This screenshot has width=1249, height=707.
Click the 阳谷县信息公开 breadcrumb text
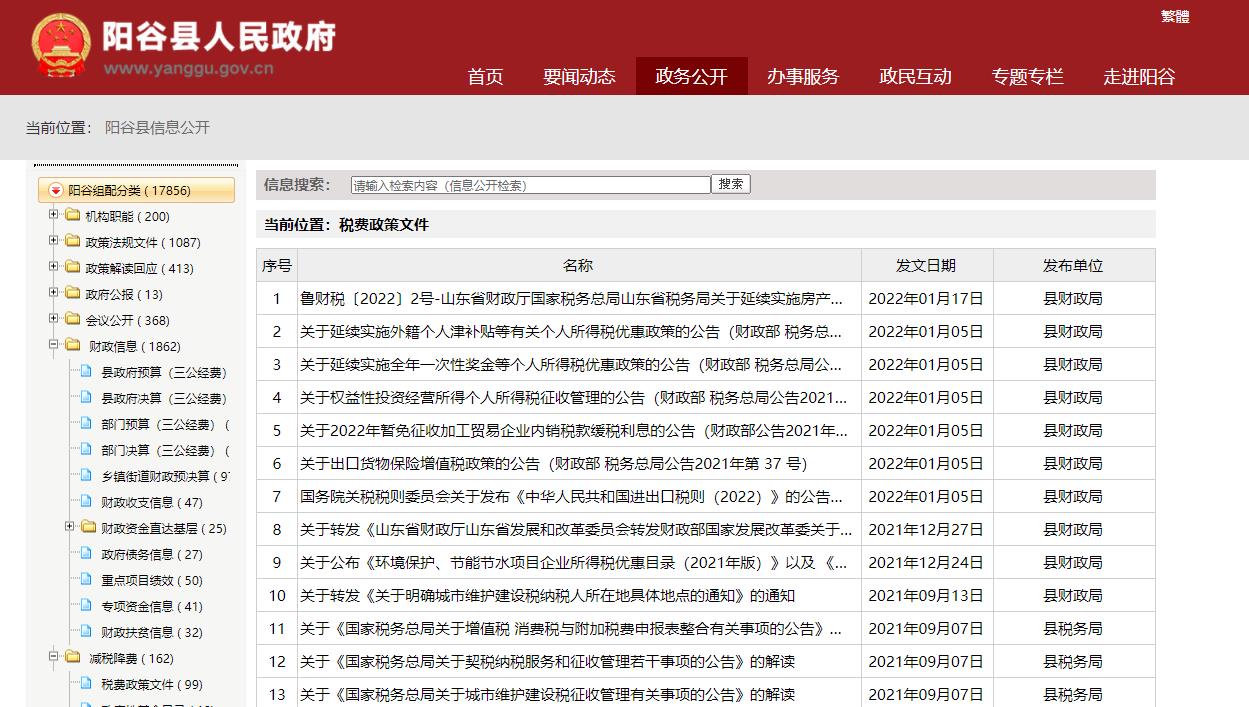click(x=157, y=128)
